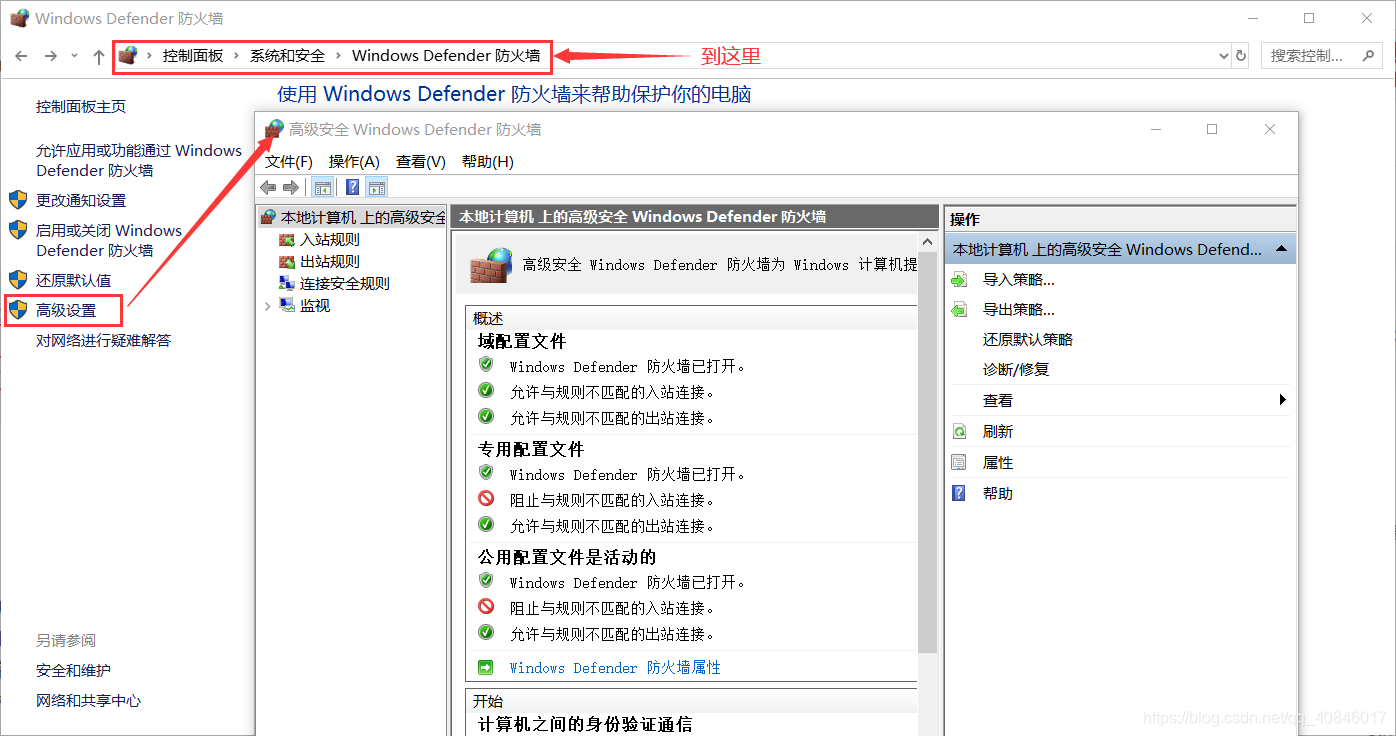The width and height of the screenshot is (1396, 736).
Task: Click the 系统和安全 breadcrumb
Action: click(288, 56)
